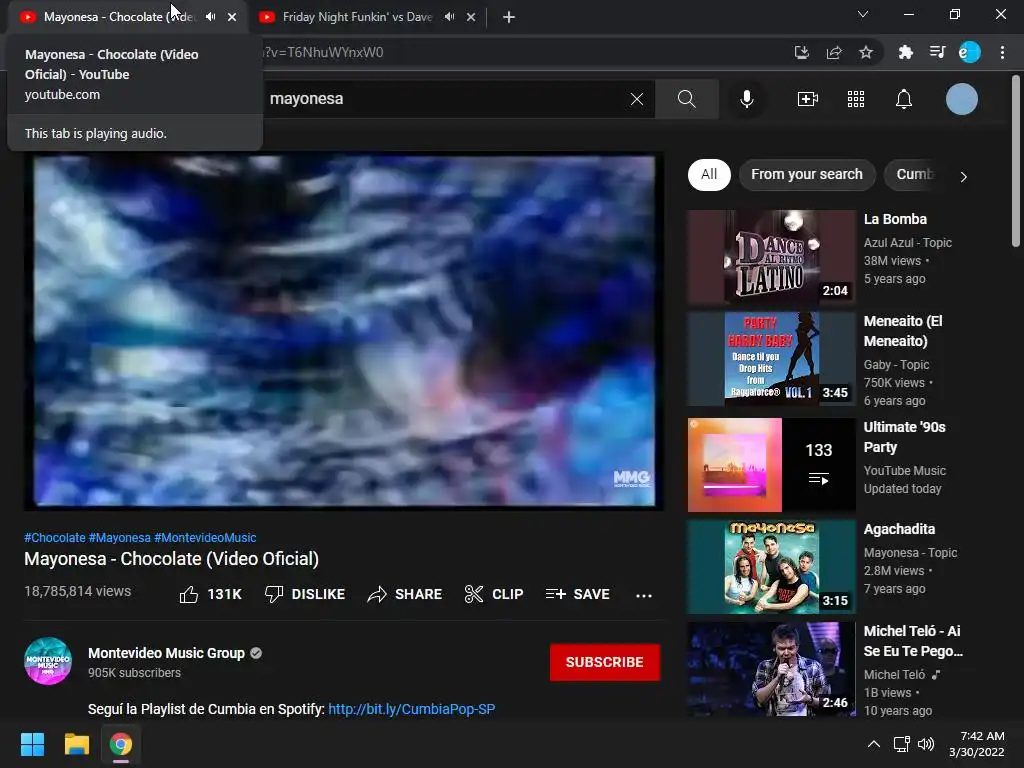Open Chrome three-dot menu

pyautogui.click(x=1002, y=52)
